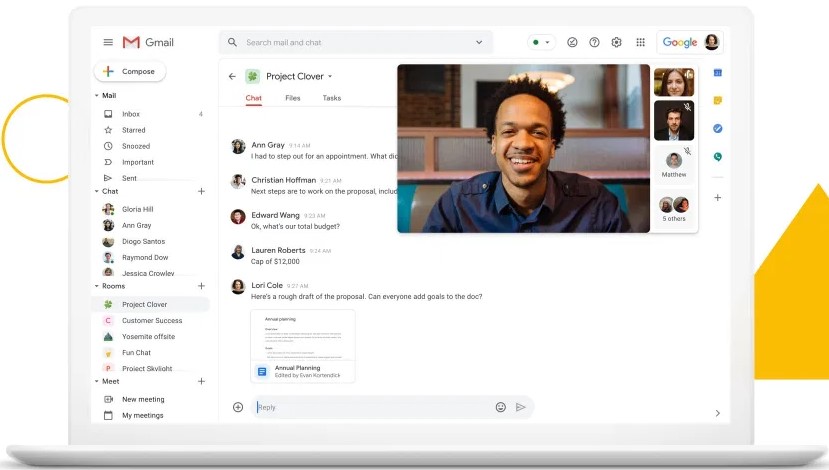The height and width of the screenshot is (470, 829).
Task: Collapse the Mail section
Action: [x=97, y=96]
